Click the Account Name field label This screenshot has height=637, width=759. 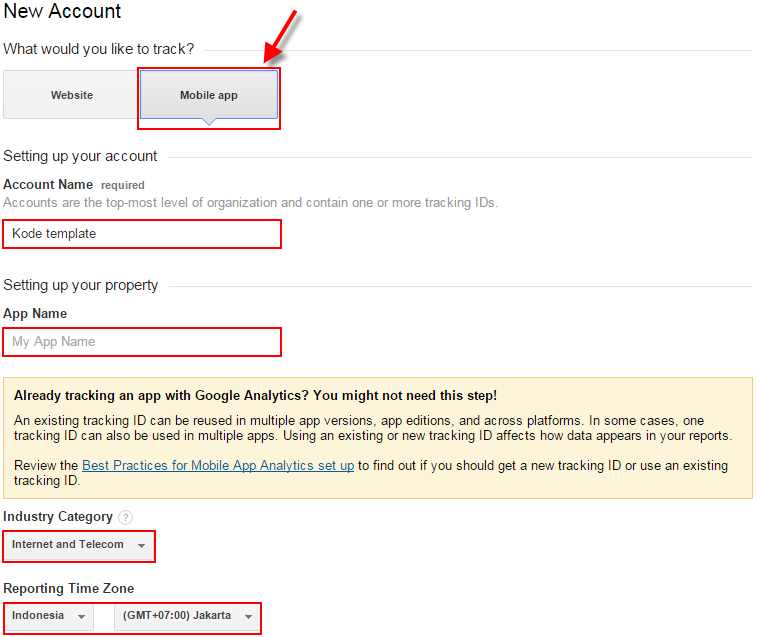point(48,185)
